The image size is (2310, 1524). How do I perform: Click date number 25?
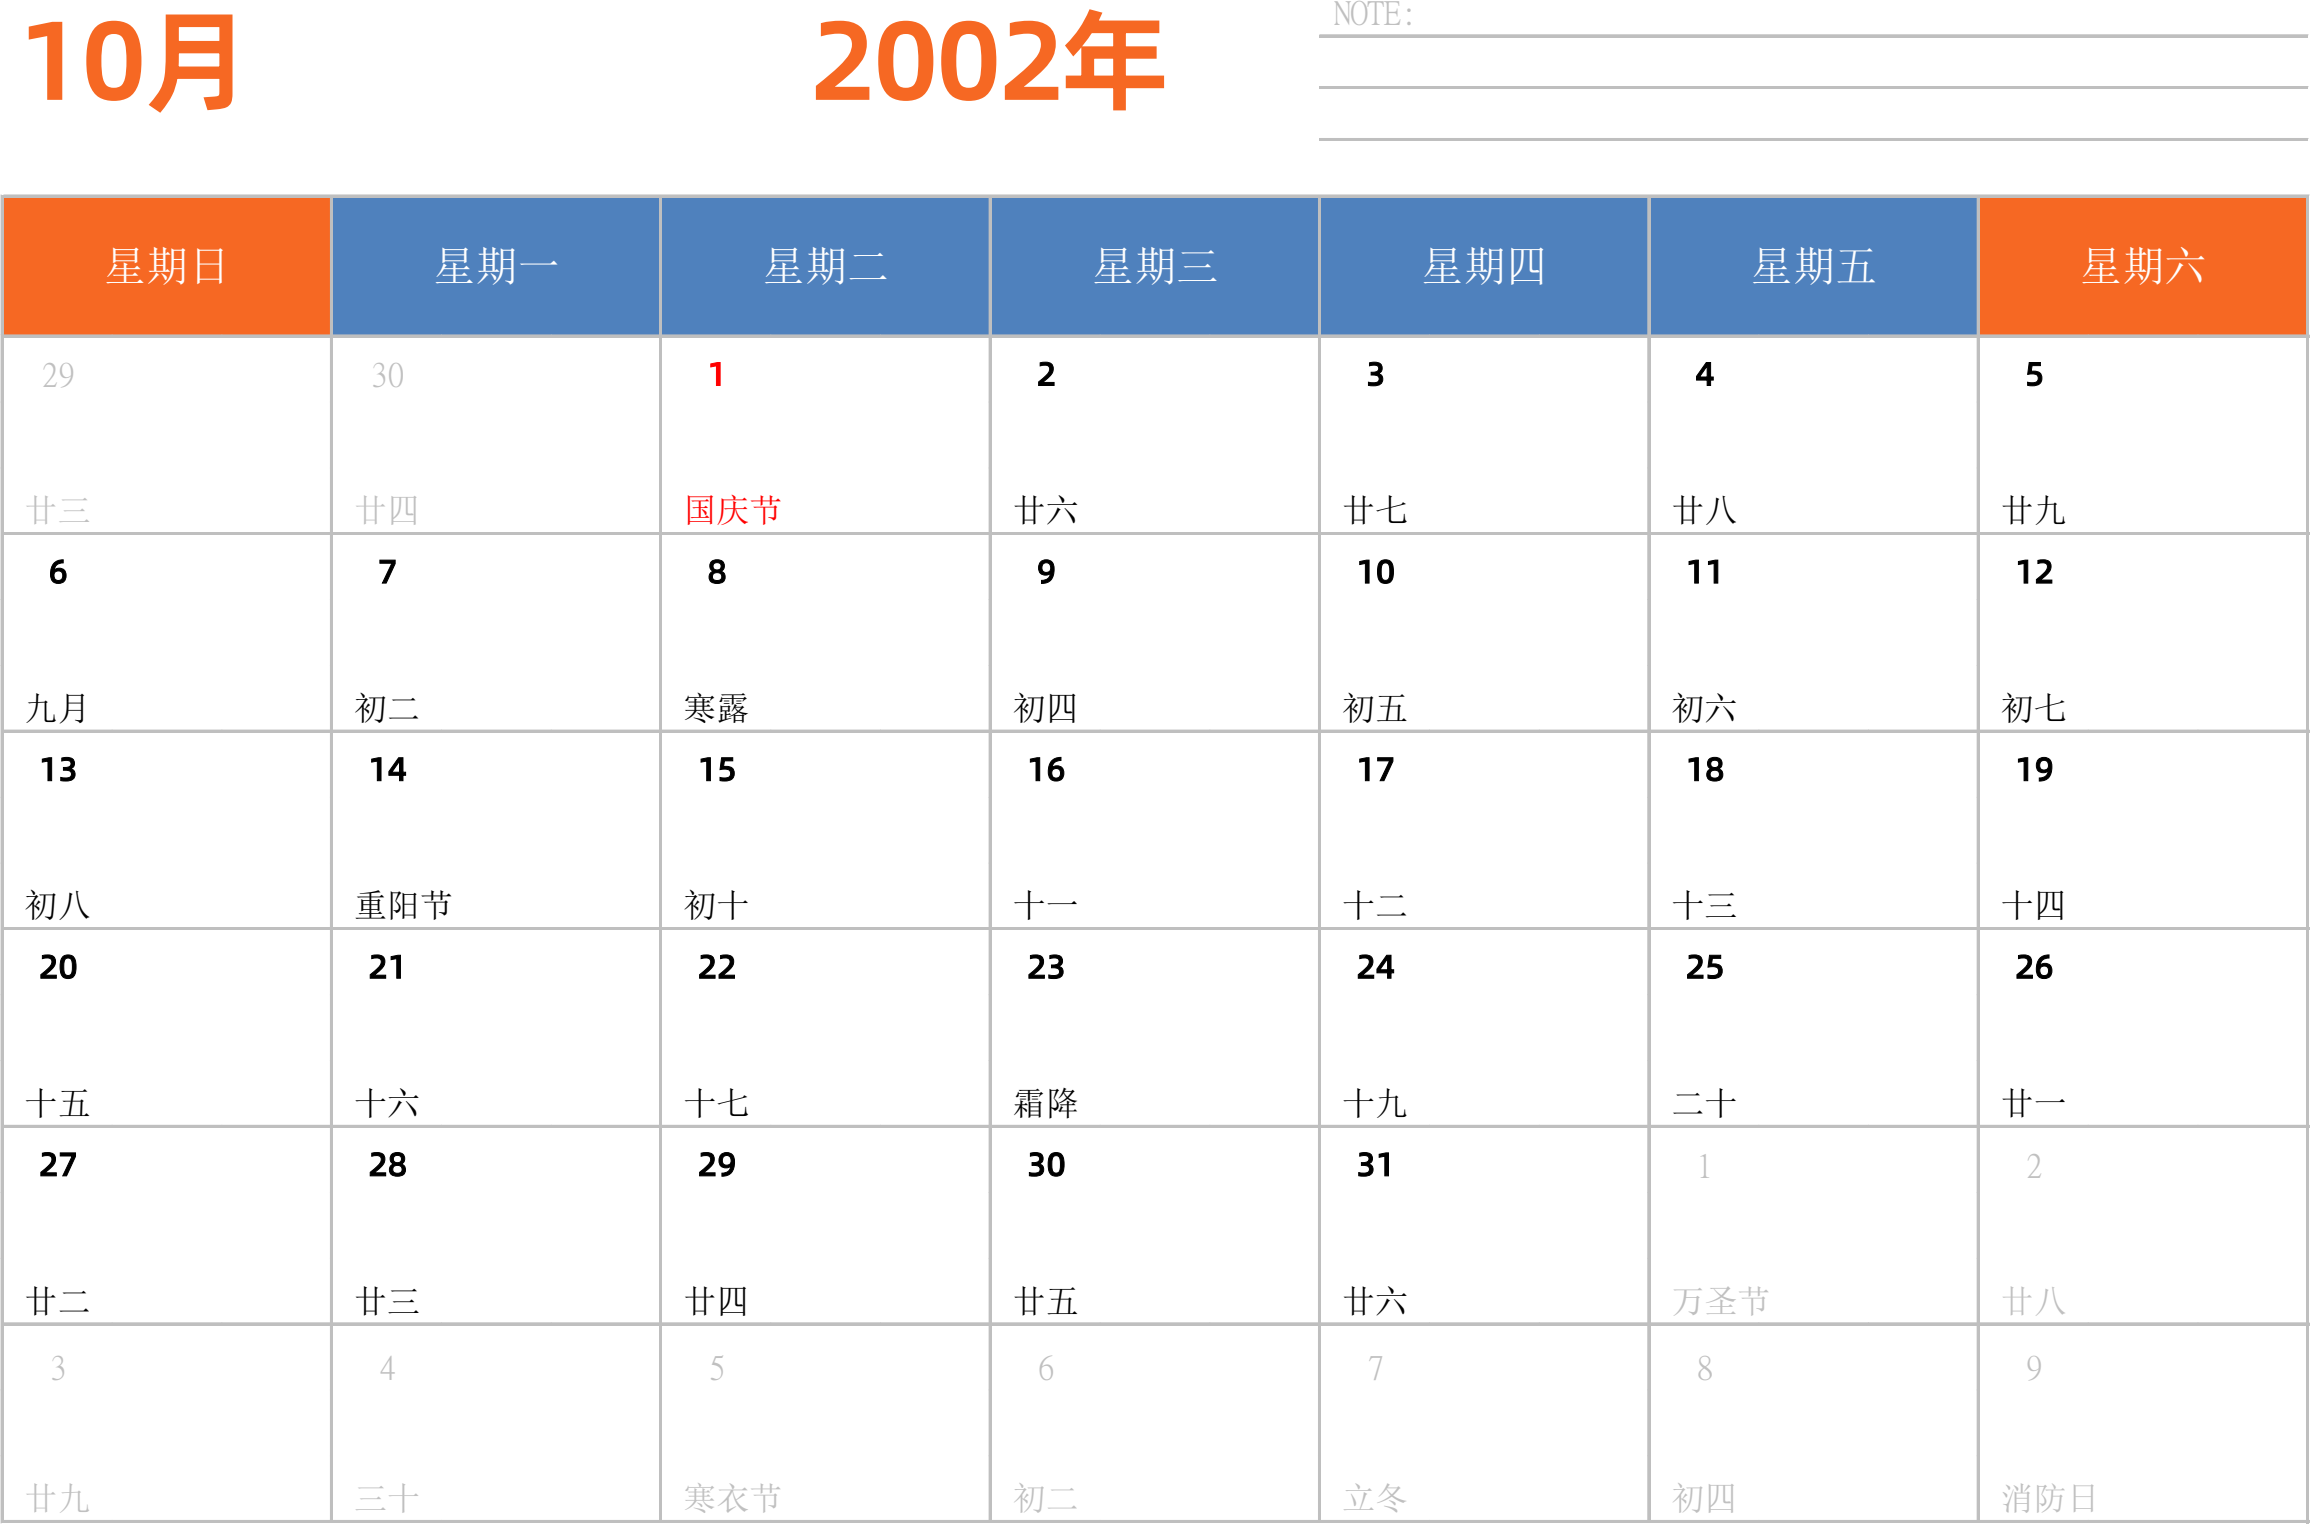point(1706,967)
